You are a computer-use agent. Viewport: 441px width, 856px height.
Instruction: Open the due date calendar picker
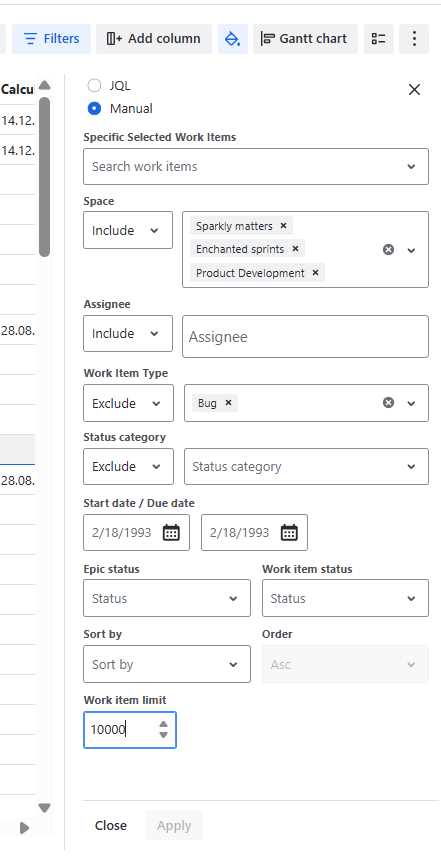tap(289, 532)
